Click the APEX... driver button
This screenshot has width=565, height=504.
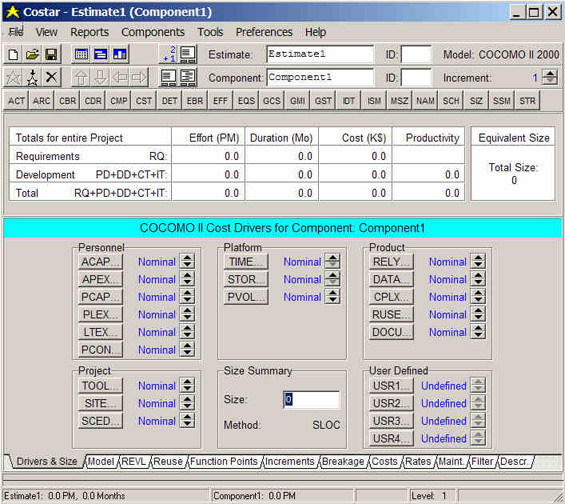100,279
